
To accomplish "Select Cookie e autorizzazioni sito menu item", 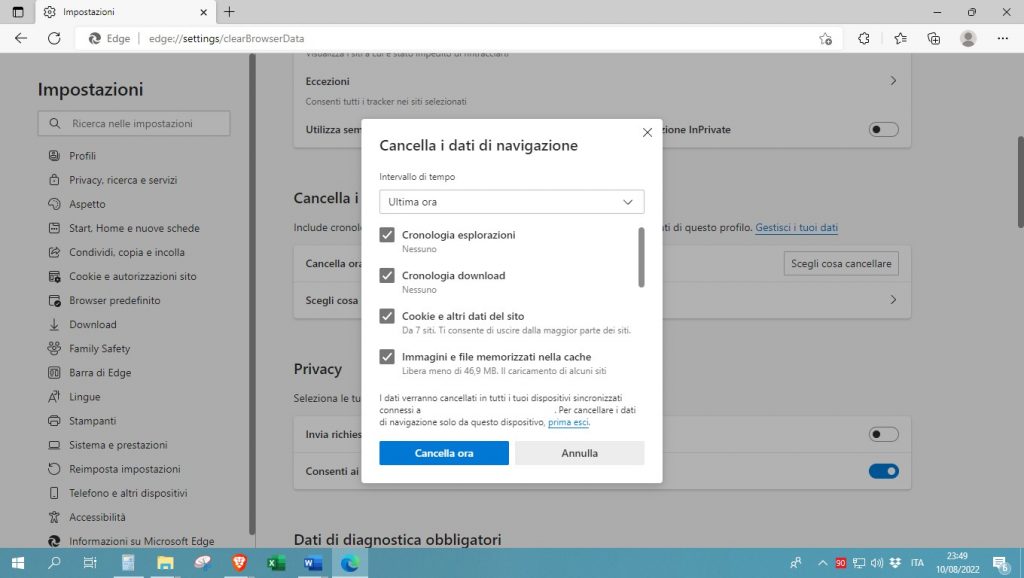I will click(132, 276).
